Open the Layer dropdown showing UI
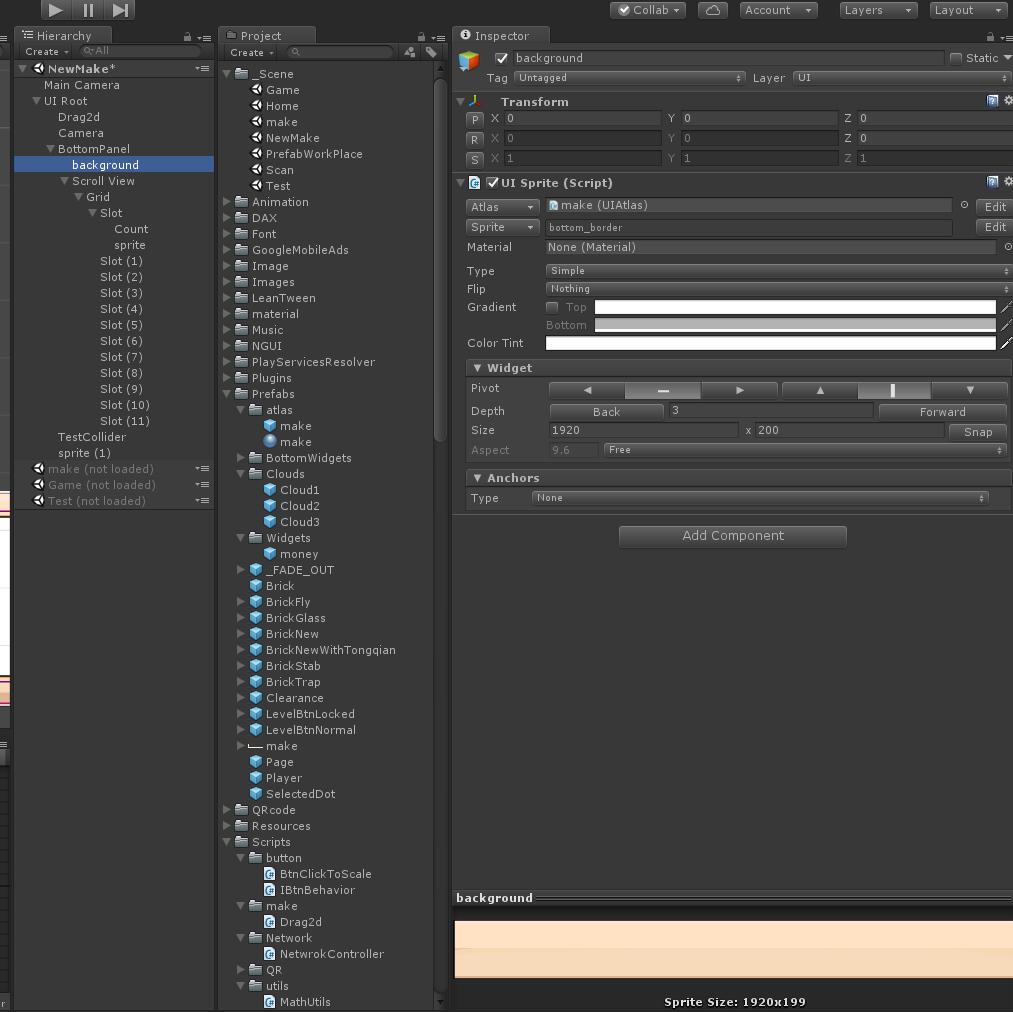Viewport: 1013px width, 1012px height. [901, 78]
